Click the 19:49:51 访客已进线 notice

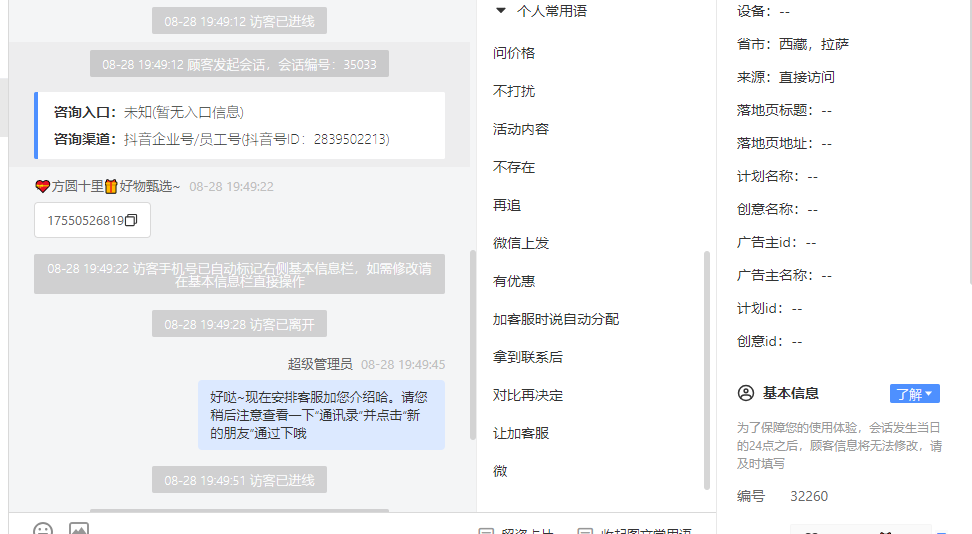pyautogui.click(x=239, y=480)
